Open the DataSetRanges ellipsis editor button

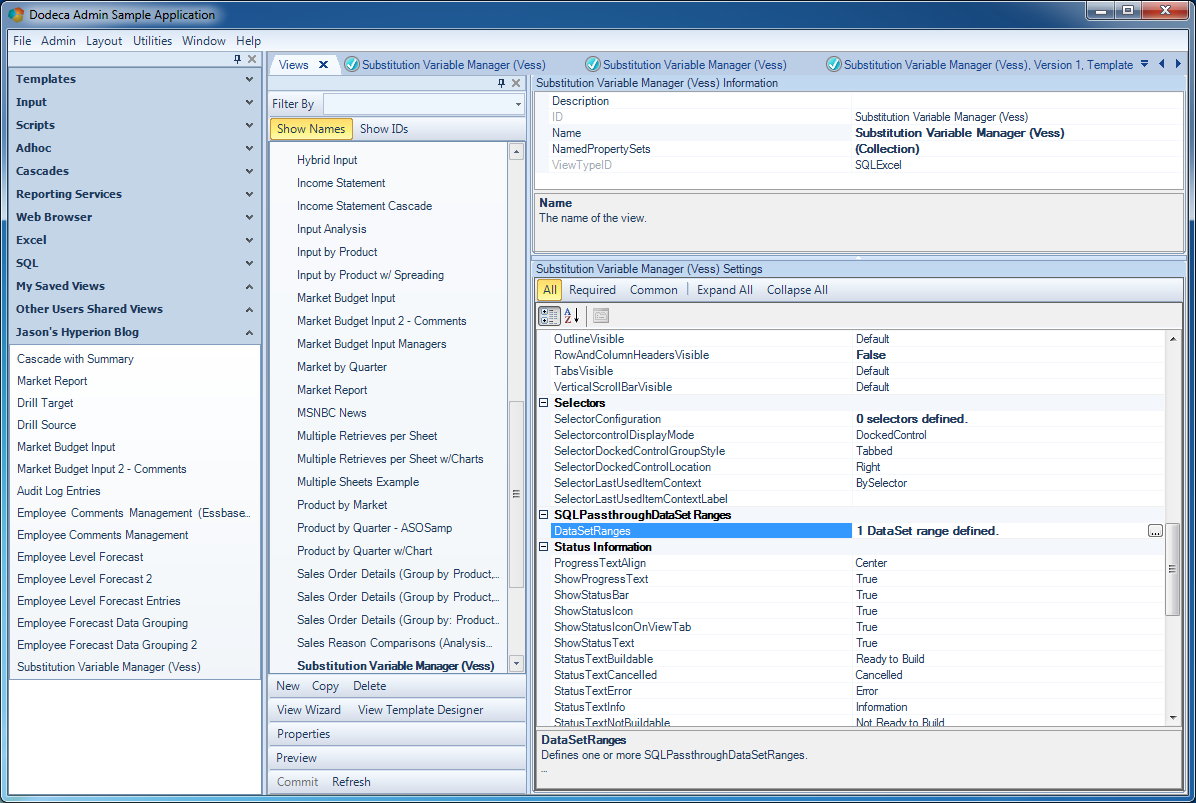(x=1155, y=531)
